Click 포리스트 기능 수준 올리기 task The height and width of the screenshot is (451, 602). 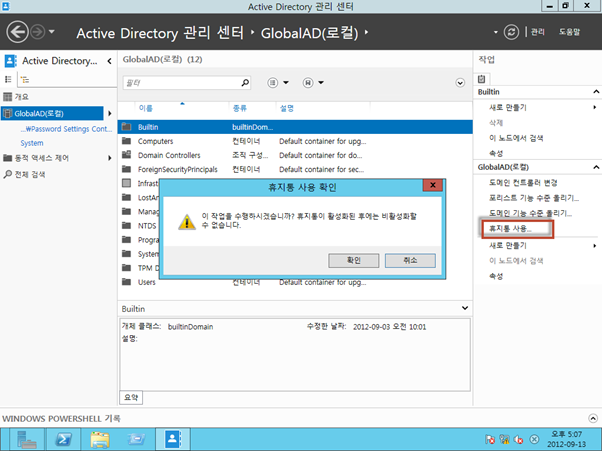(534, 198)
